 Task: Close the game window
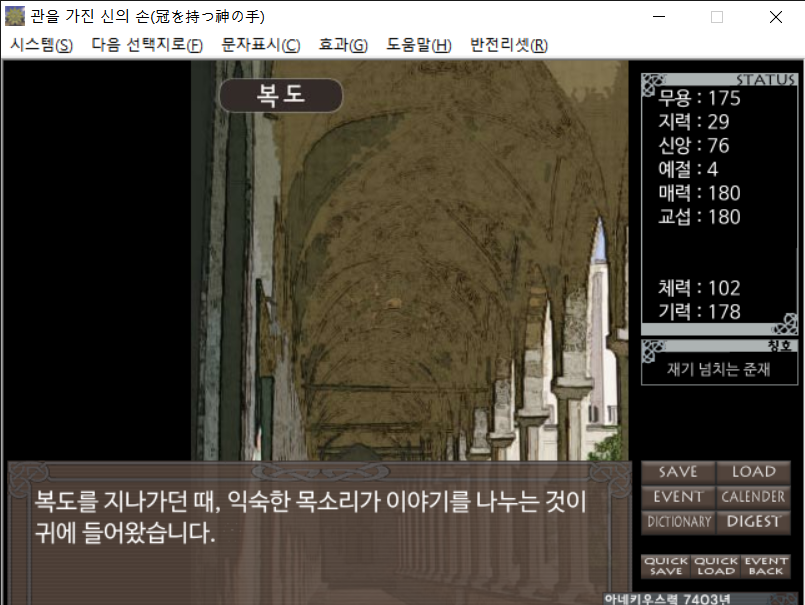[x=776, y=17]
